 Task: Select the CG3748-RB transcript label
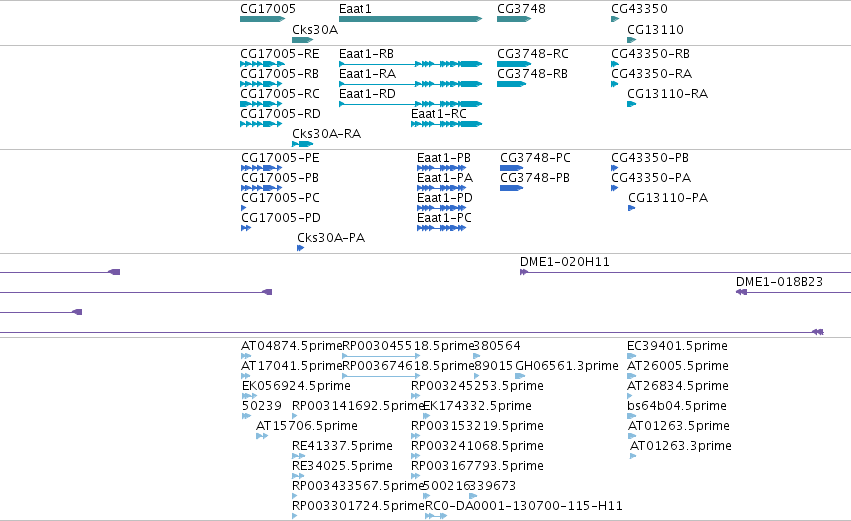[x=532, y=74]
